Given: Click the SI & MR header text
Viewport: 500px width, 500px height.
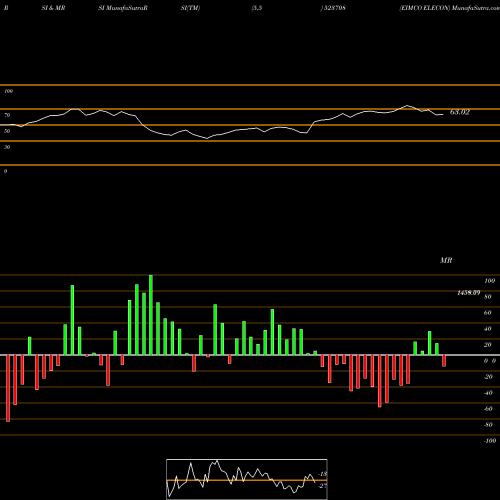Looking at the screenshot, I should click(53, 8).
